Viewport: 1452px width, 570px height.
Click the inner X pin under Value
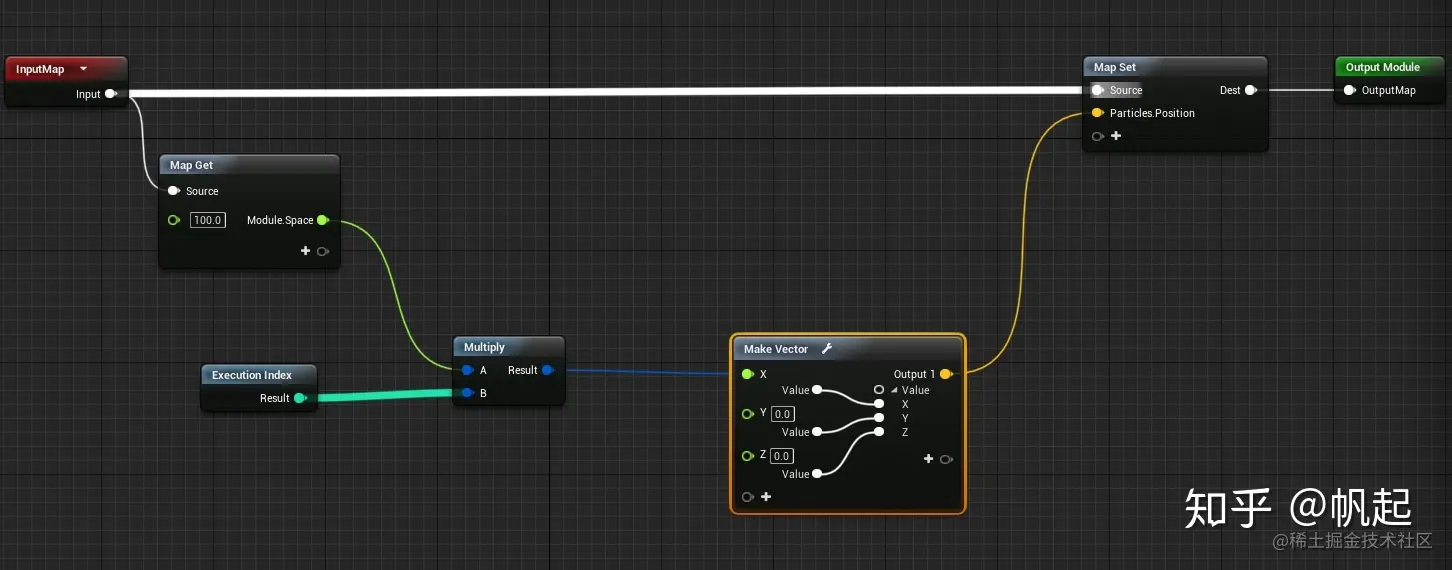tap(879, 404)
